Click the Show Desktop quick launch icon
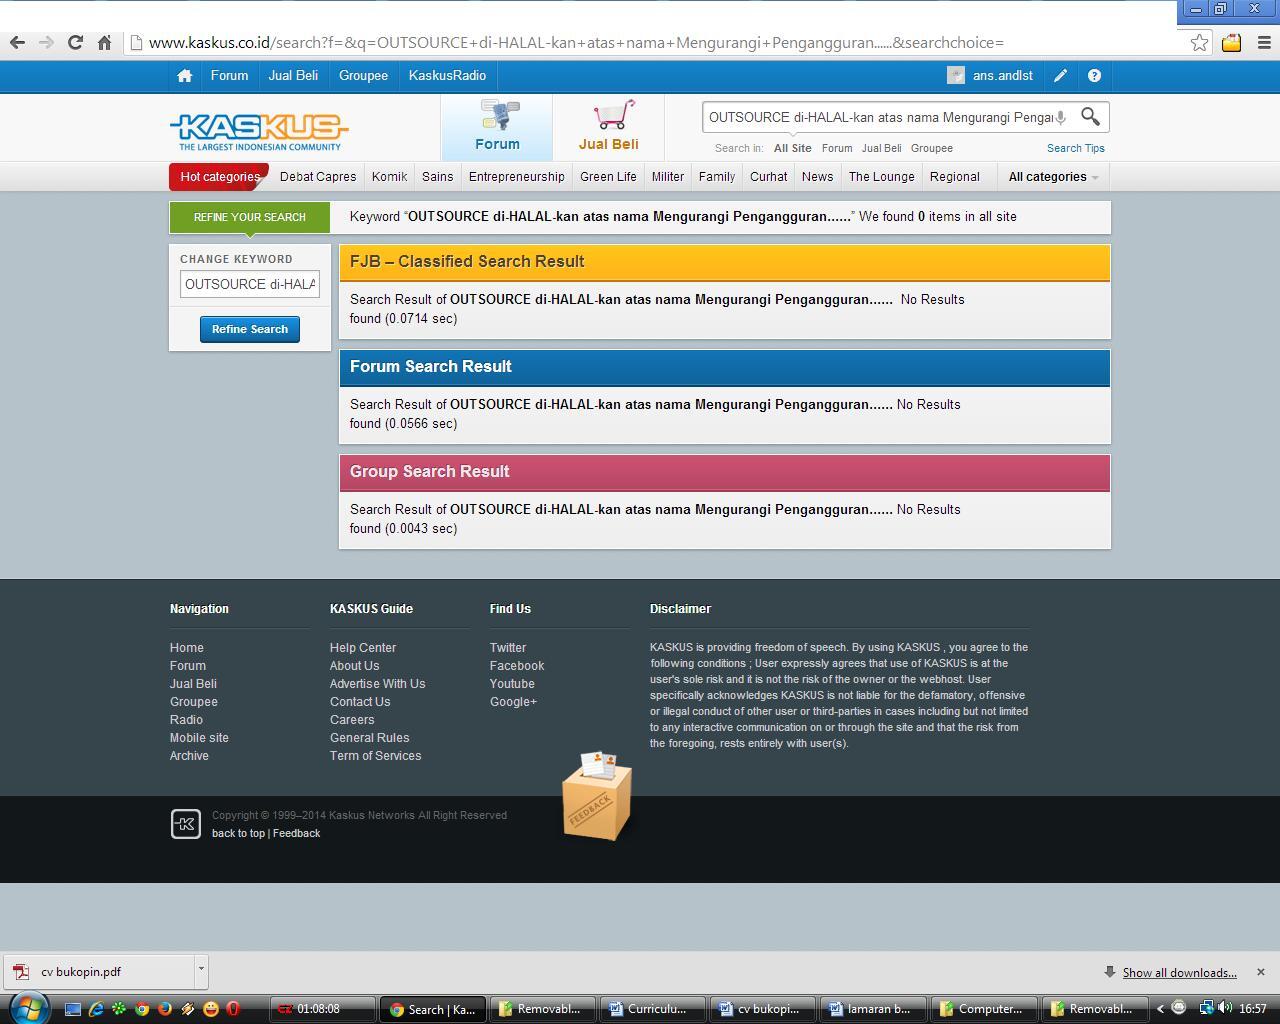1280x1024 pixels. click(73, 1009)
